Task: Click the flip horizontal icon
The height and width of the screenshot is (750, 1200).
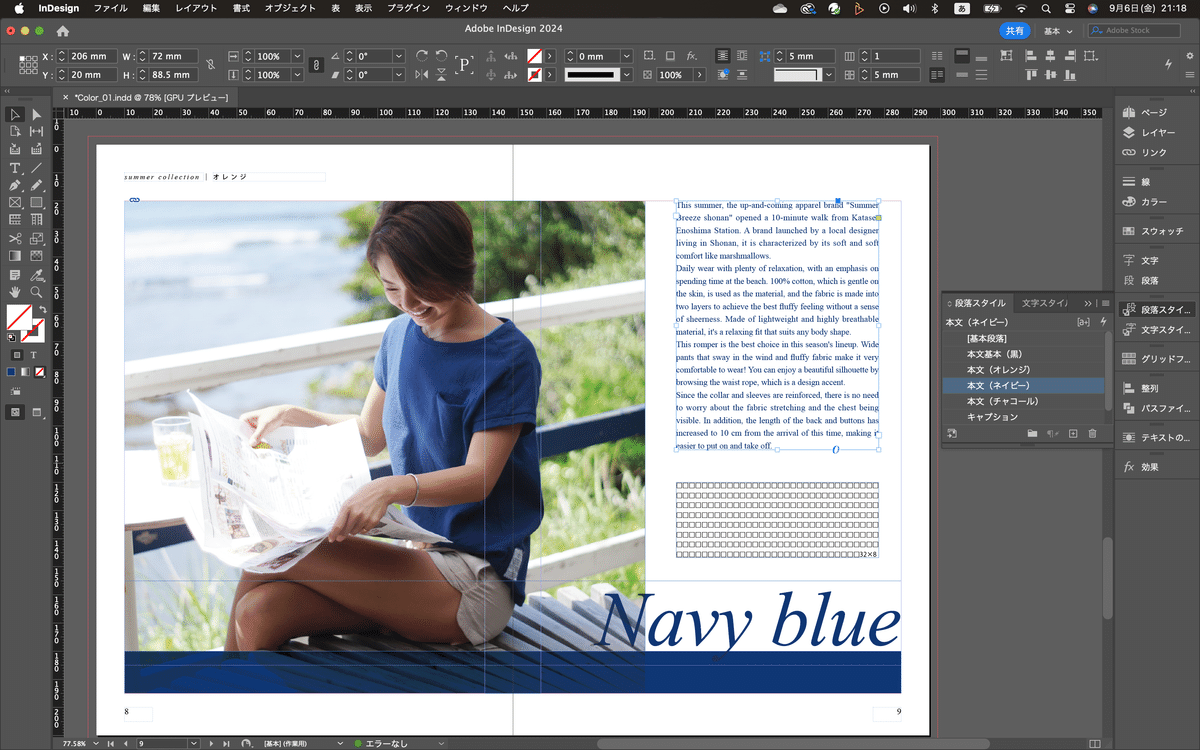Action: (422, 75)
